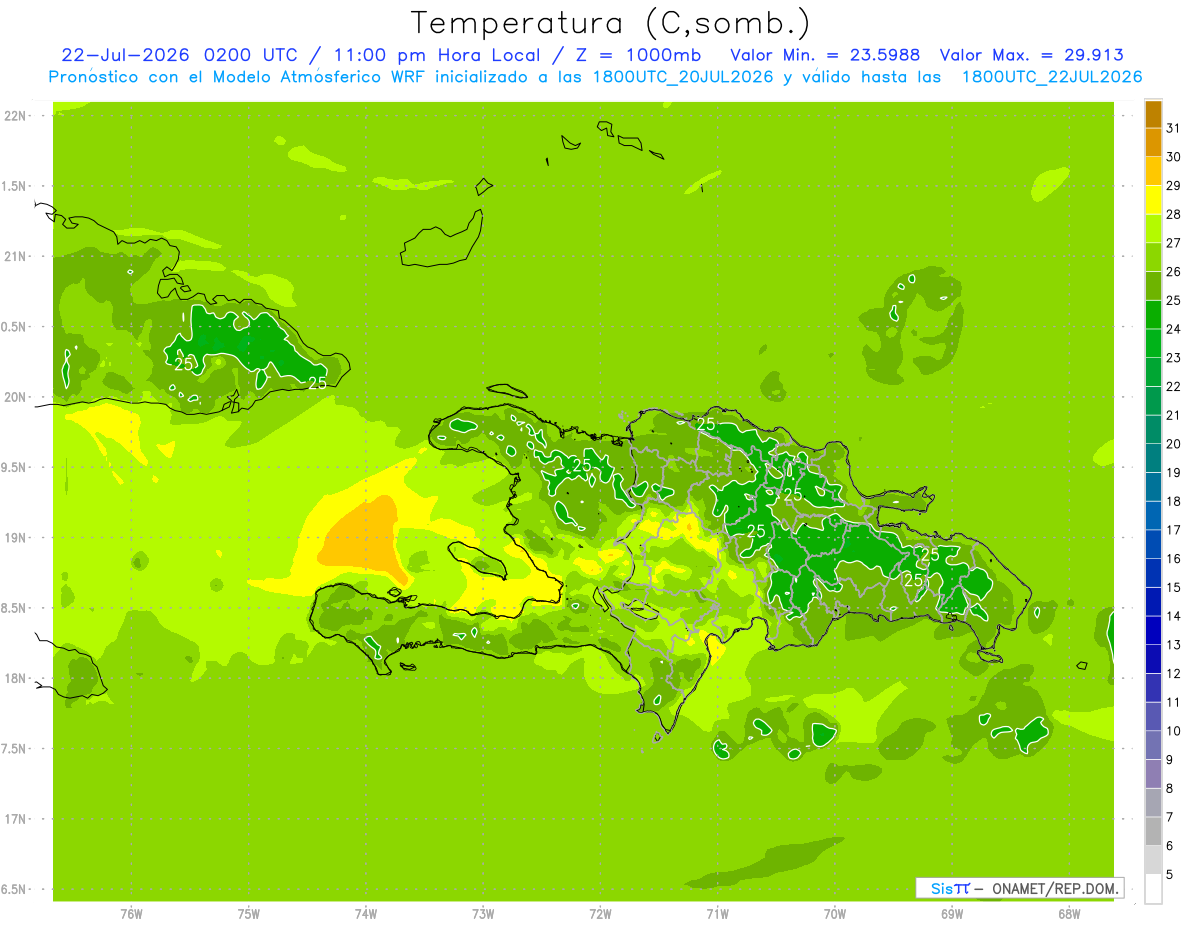Click the 20N latitude axis label

tap(15, 397)
